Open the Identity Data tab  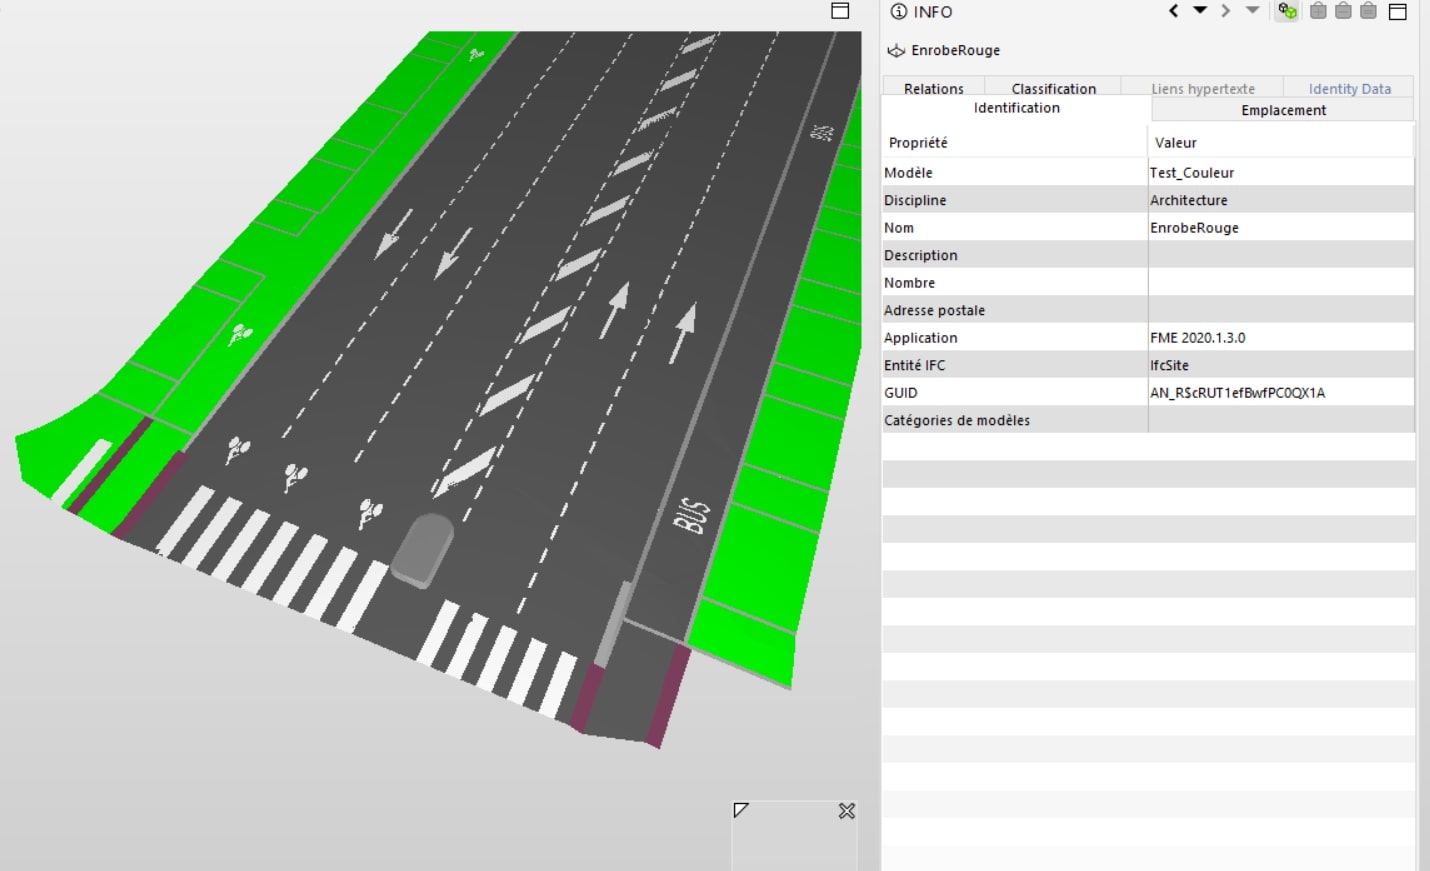tap(1349, 88)
